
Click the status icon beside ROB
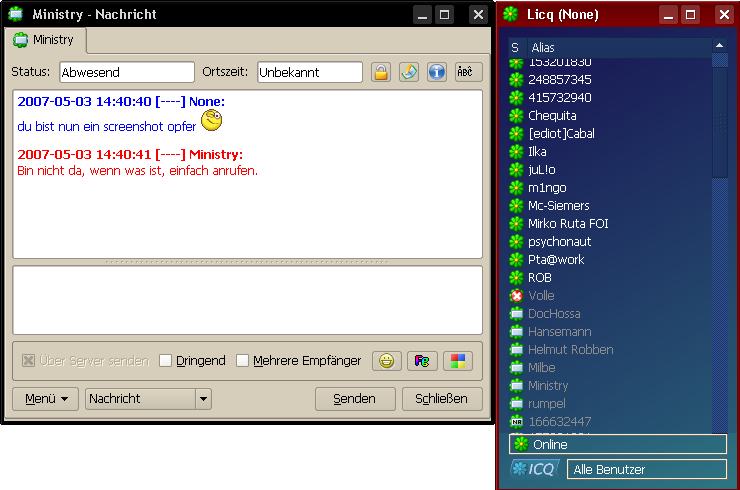[x=516, y=278]
